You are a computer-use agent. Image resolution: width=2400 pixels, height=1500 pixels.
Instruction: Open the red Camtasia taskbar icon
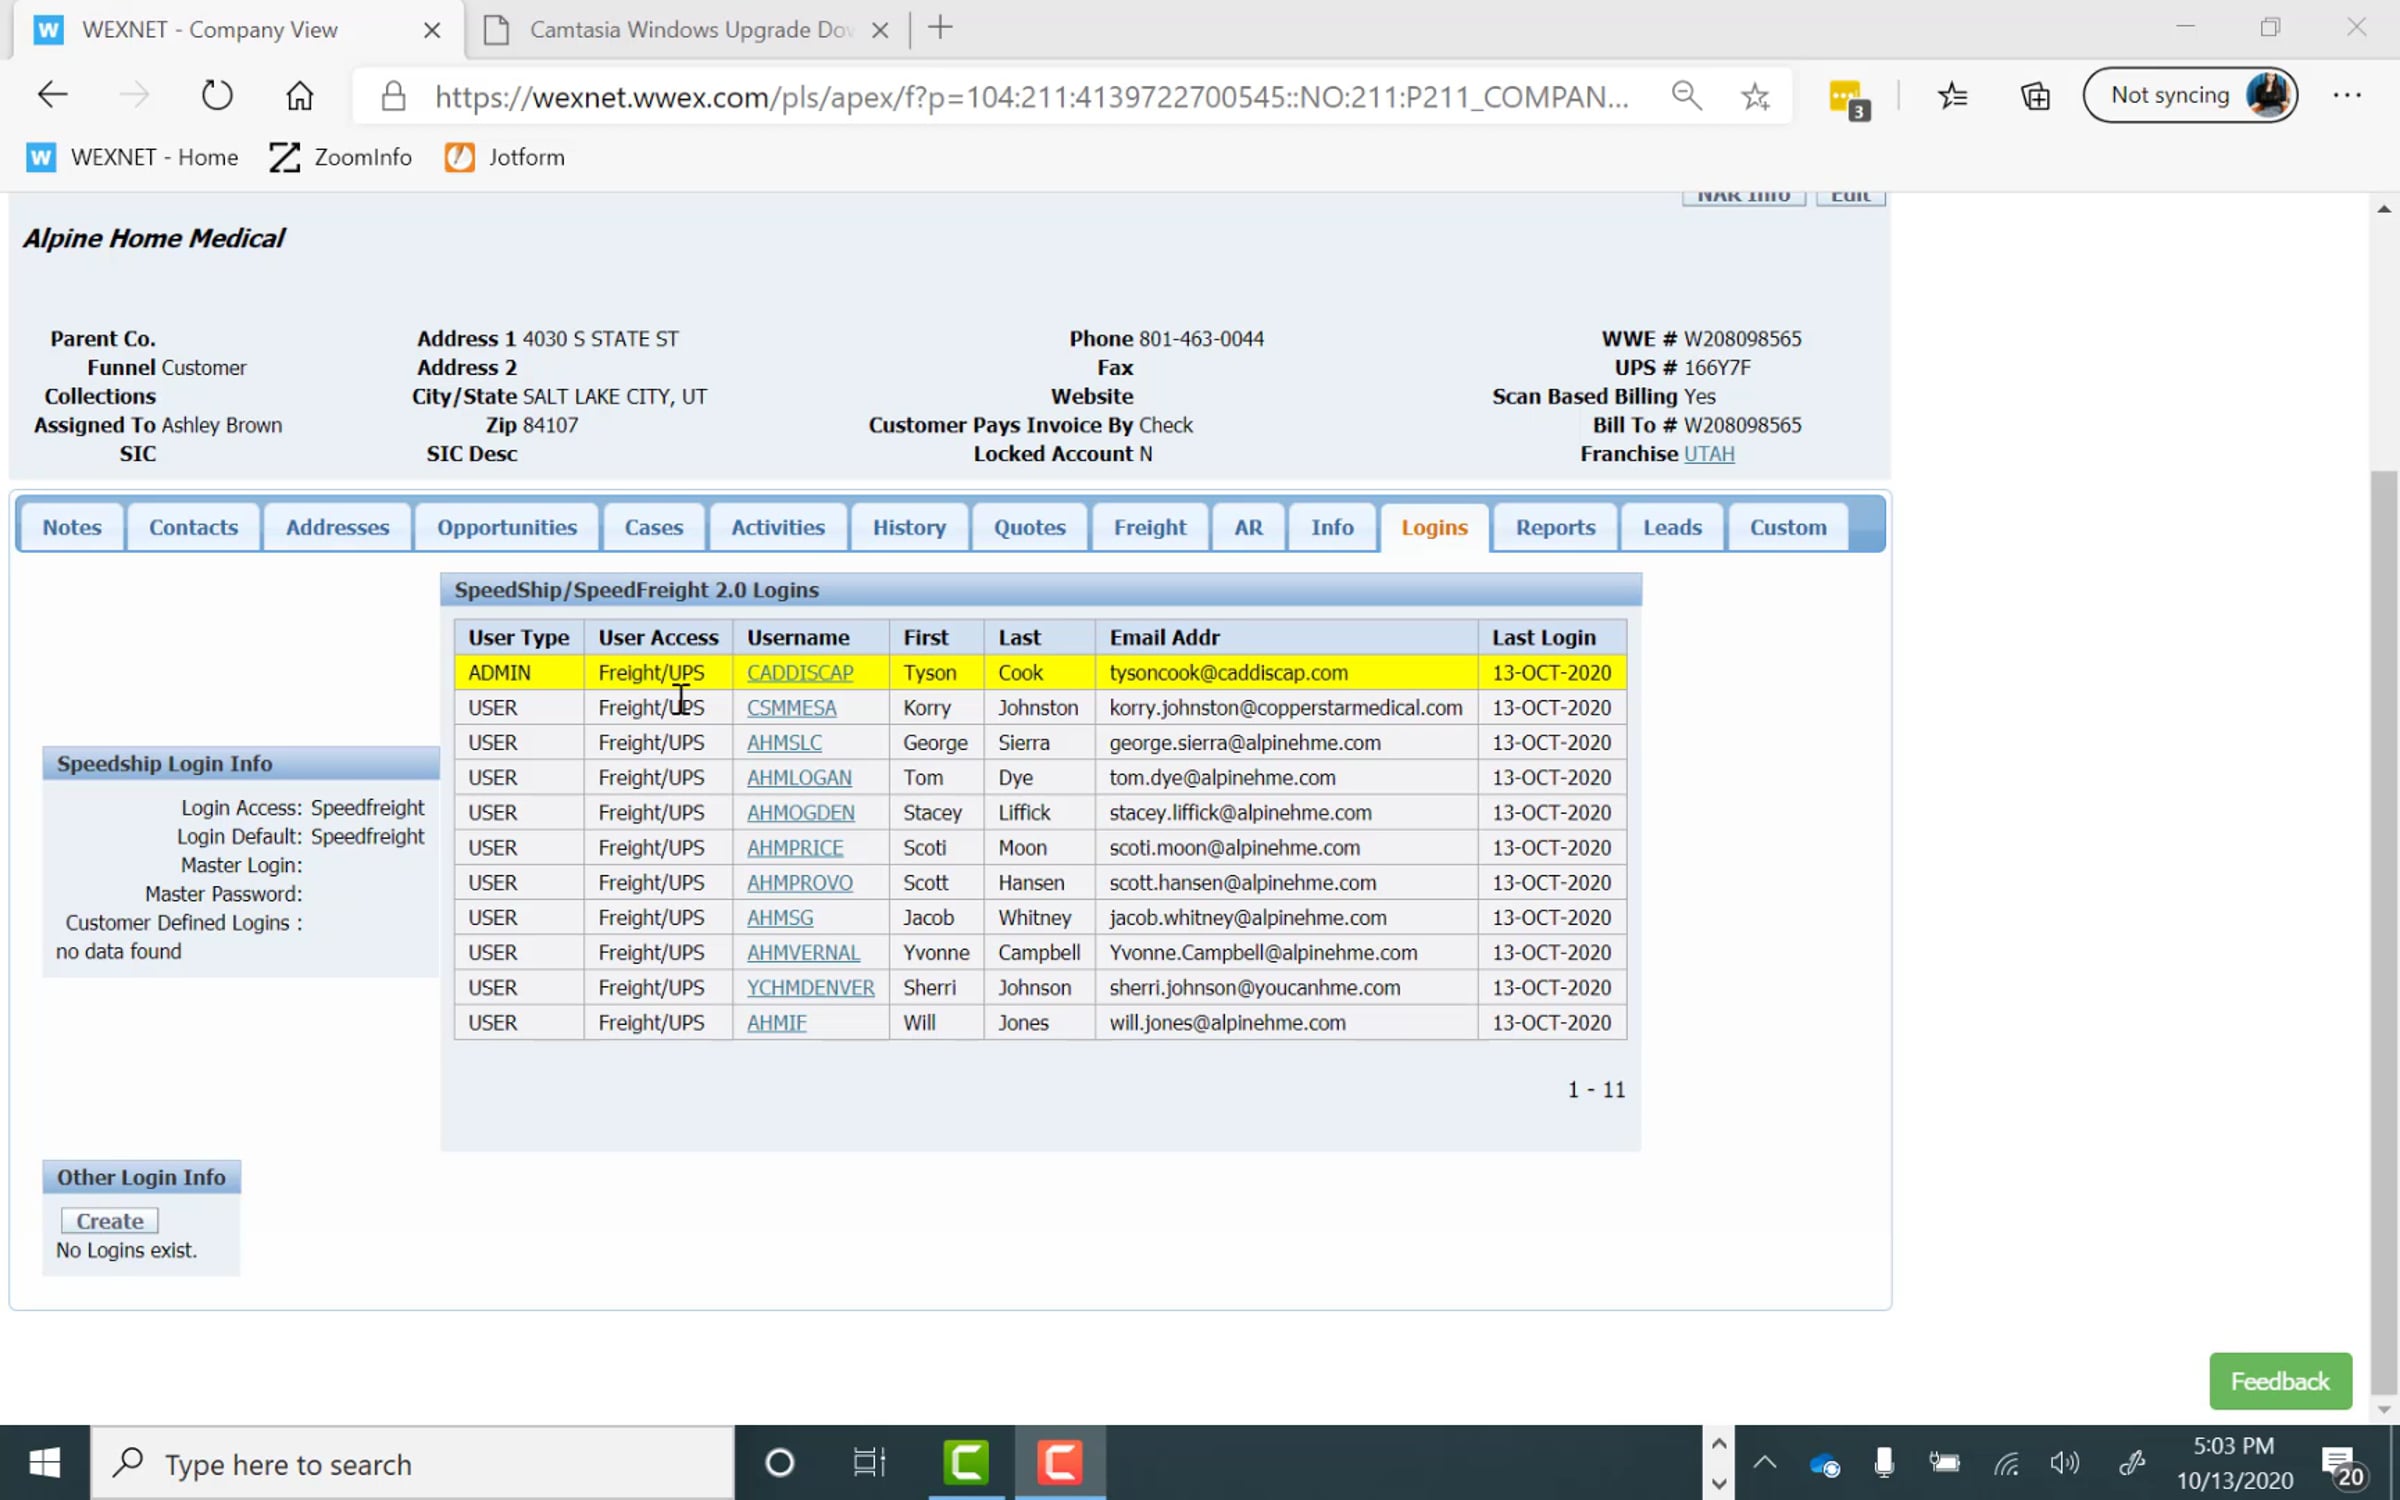tap(1060, 1463)
